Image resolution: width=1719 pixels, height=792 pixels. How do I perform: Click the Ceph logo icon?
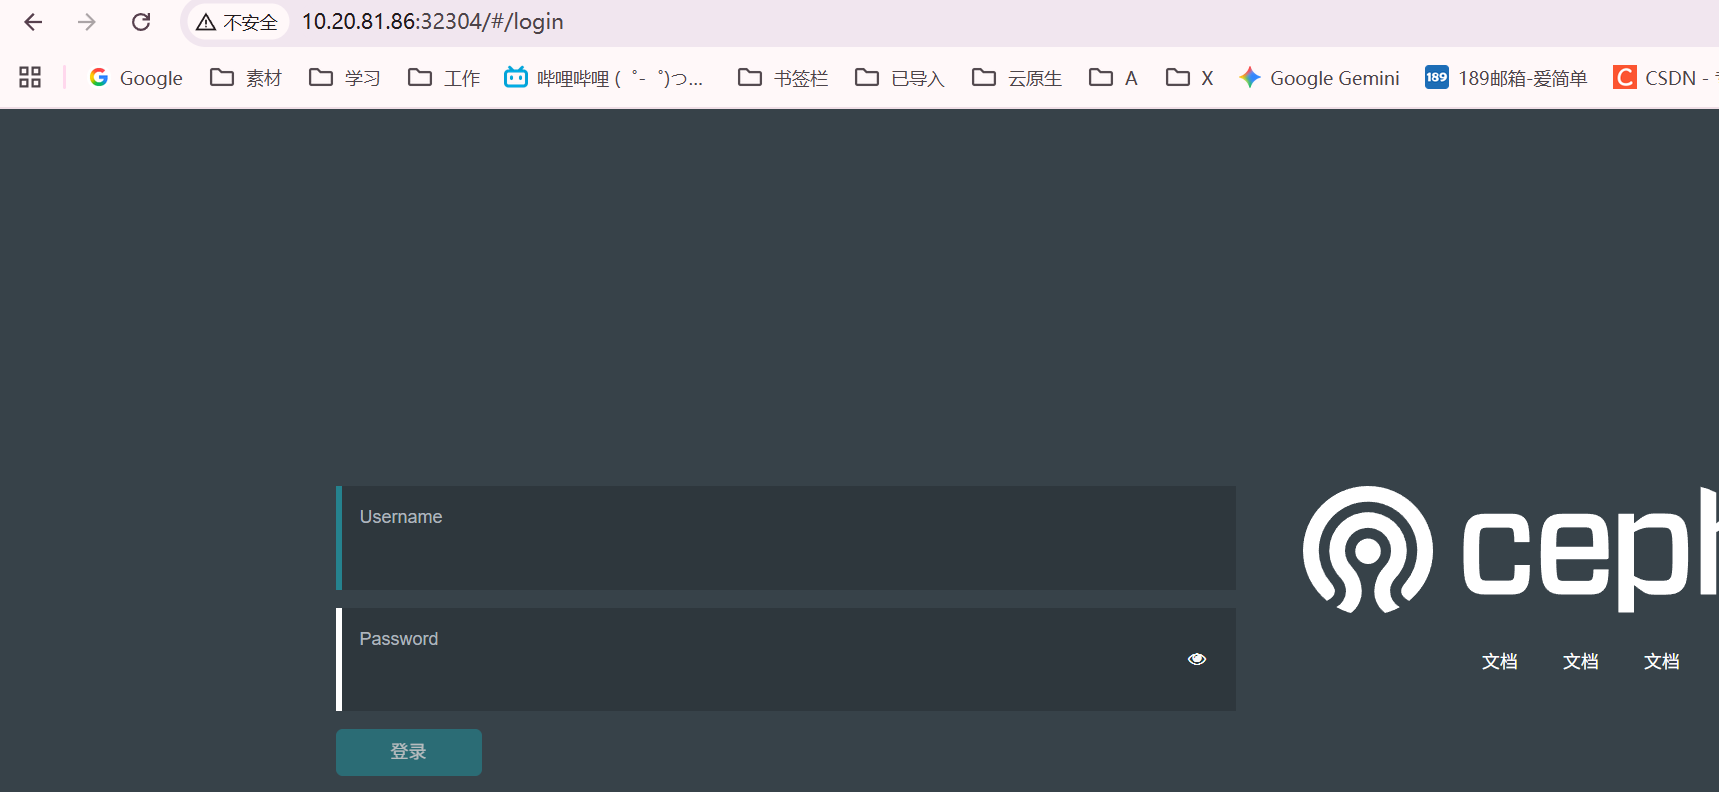tap(1367, 550)
